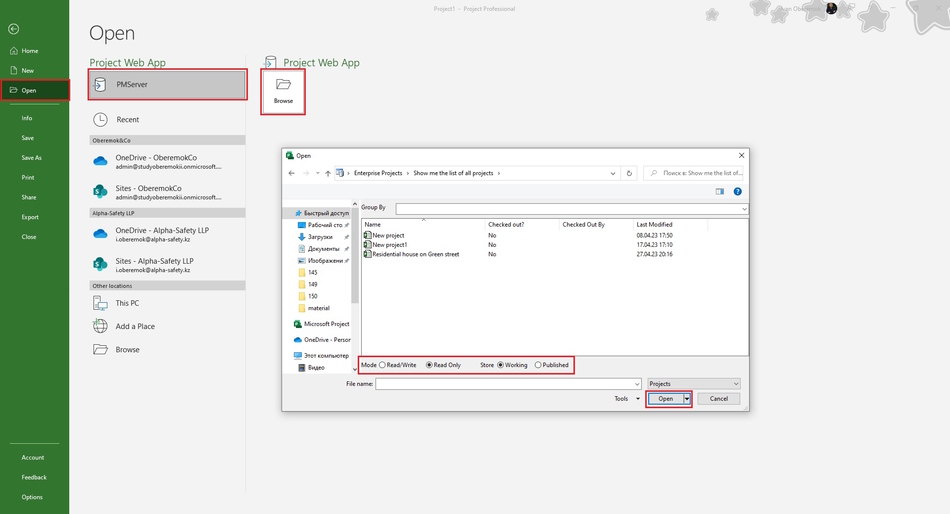The width and height of the screenshot is (950, 514).
Task: Click the back arrow in the backstage sidebar
Action: 13,29
